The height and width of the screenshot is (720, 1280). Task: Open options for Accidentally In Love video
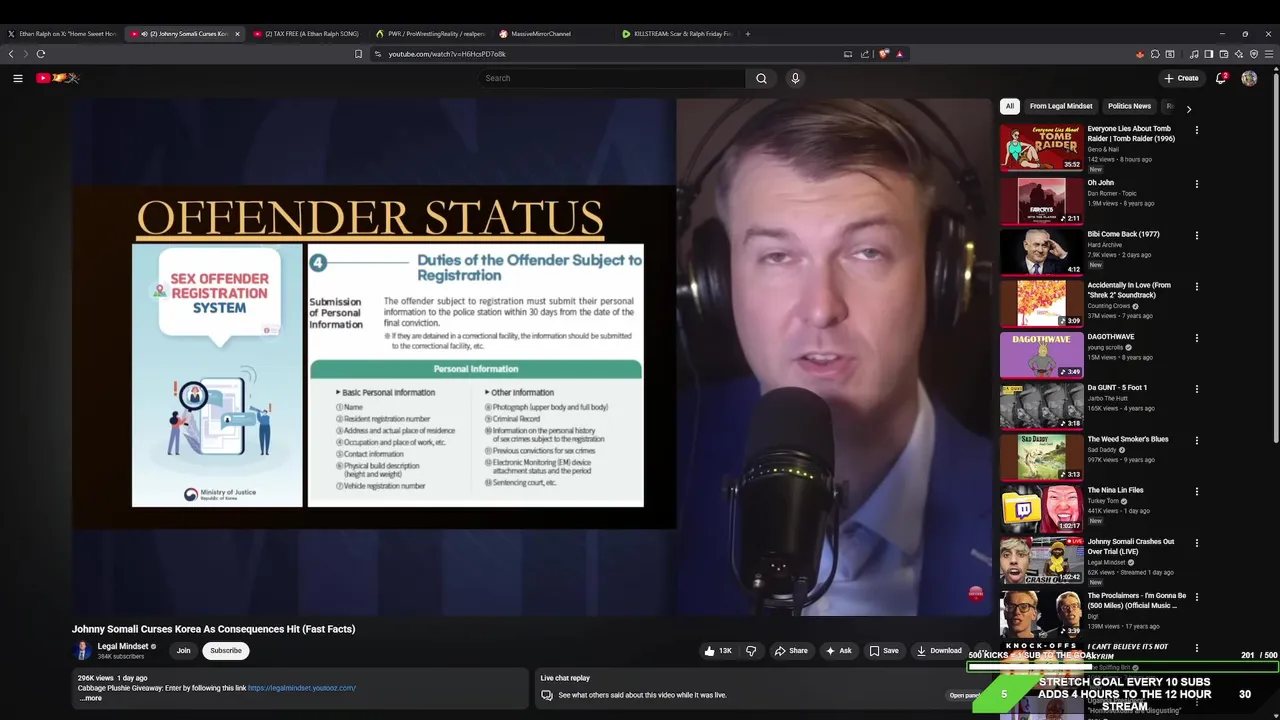click(1196, 287)
